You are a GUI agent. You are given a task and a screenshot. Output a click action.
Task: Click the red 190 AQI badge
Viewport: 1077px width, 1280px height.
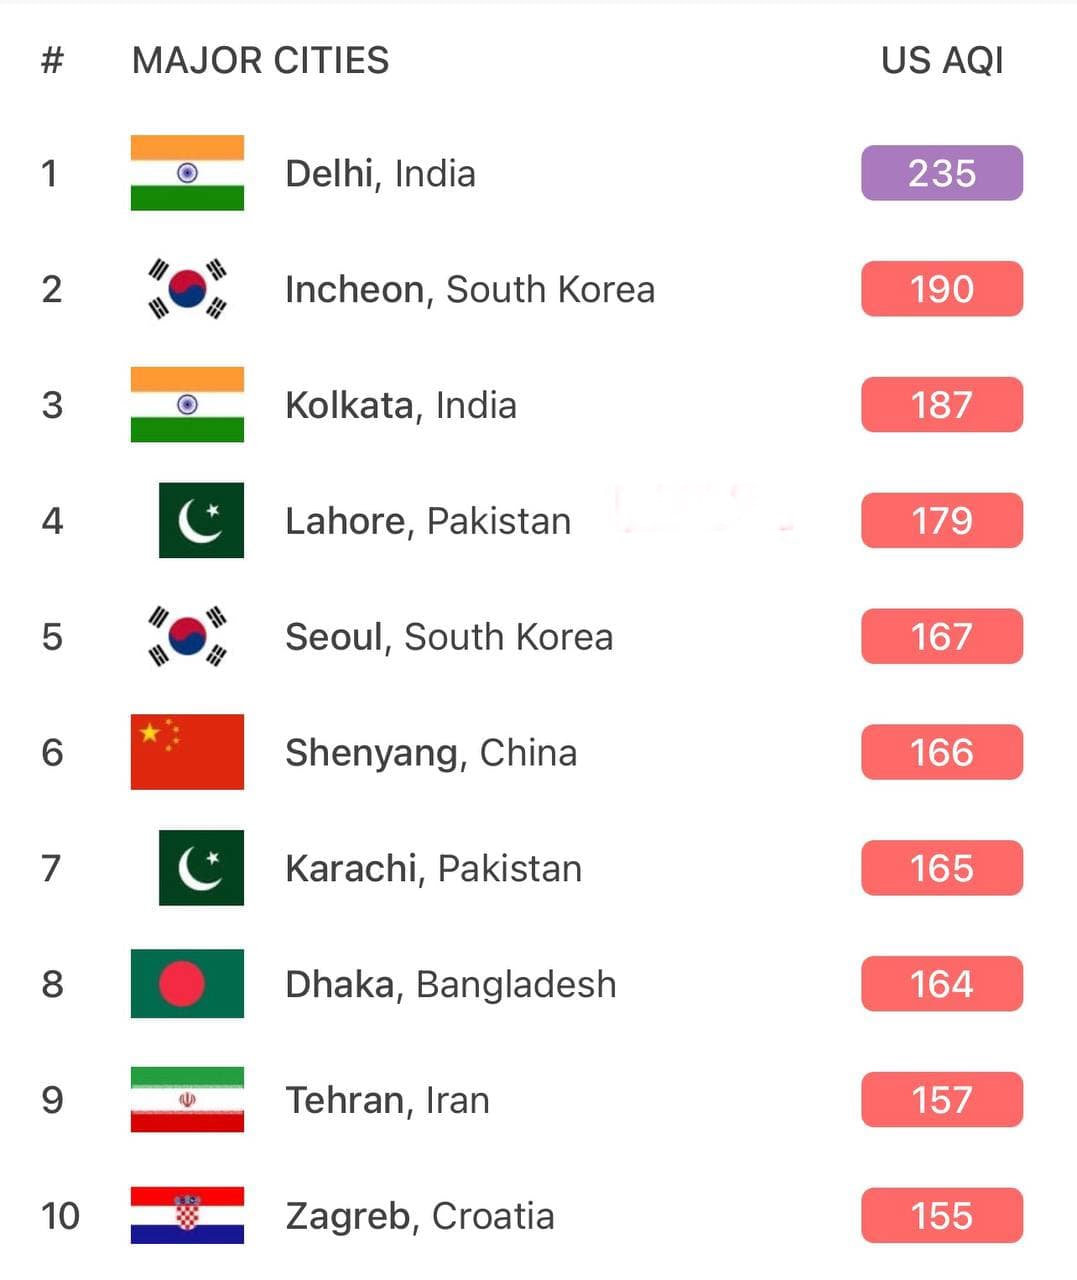[x=942, y=289]
